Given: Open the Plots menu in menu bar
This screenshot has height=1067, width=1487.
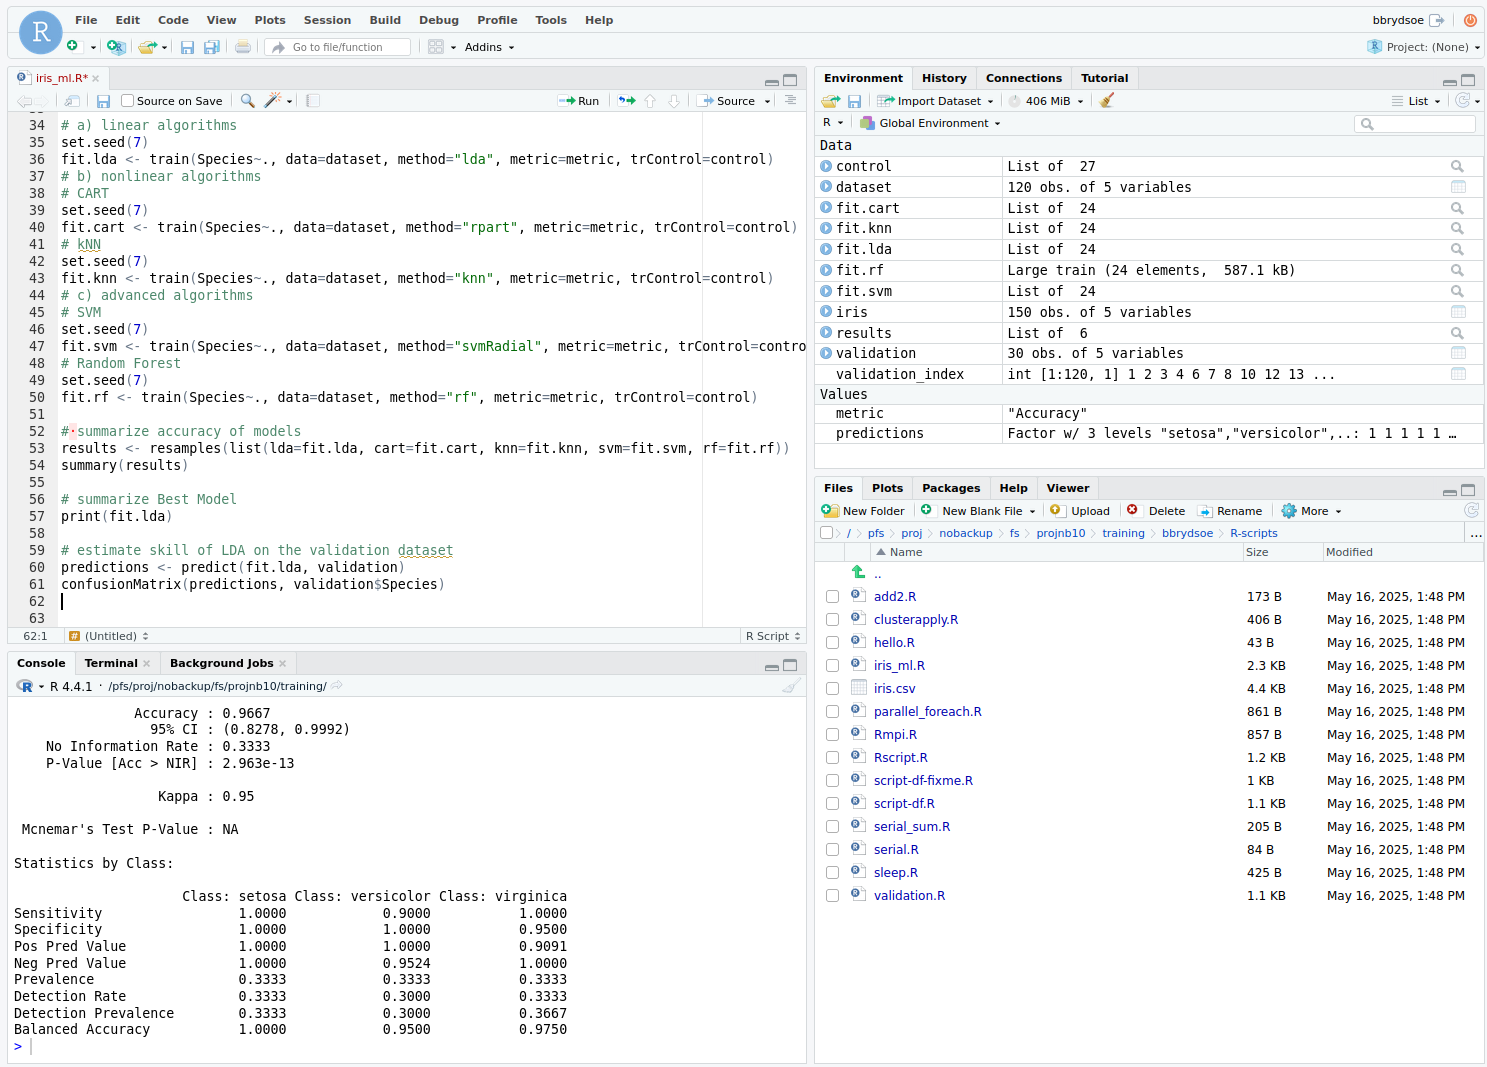Looking at the screenshot, I should (270, 20).
